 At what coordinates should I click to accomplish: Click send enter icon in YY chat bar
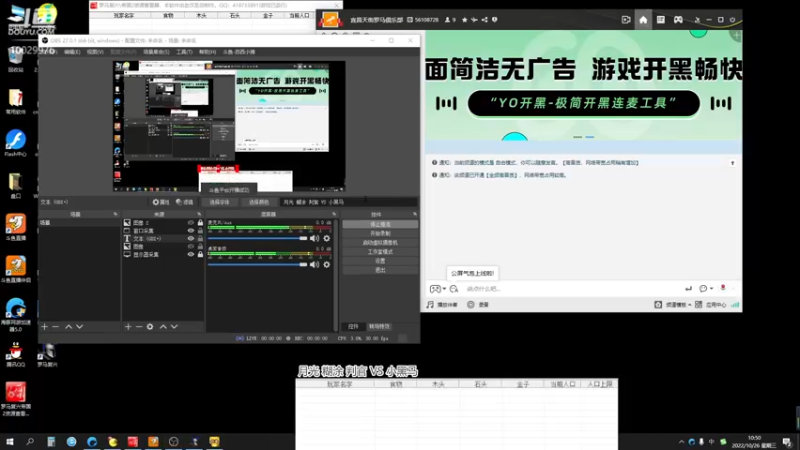tap(688, 289)
